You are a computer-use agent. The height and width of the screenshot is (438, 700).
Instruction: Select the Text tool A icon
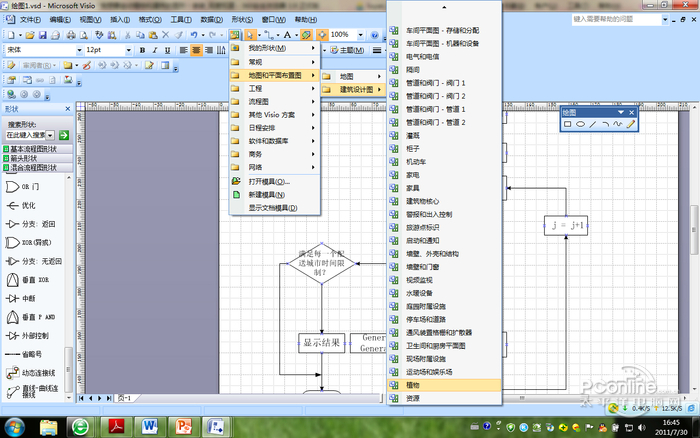pos(287,35)
